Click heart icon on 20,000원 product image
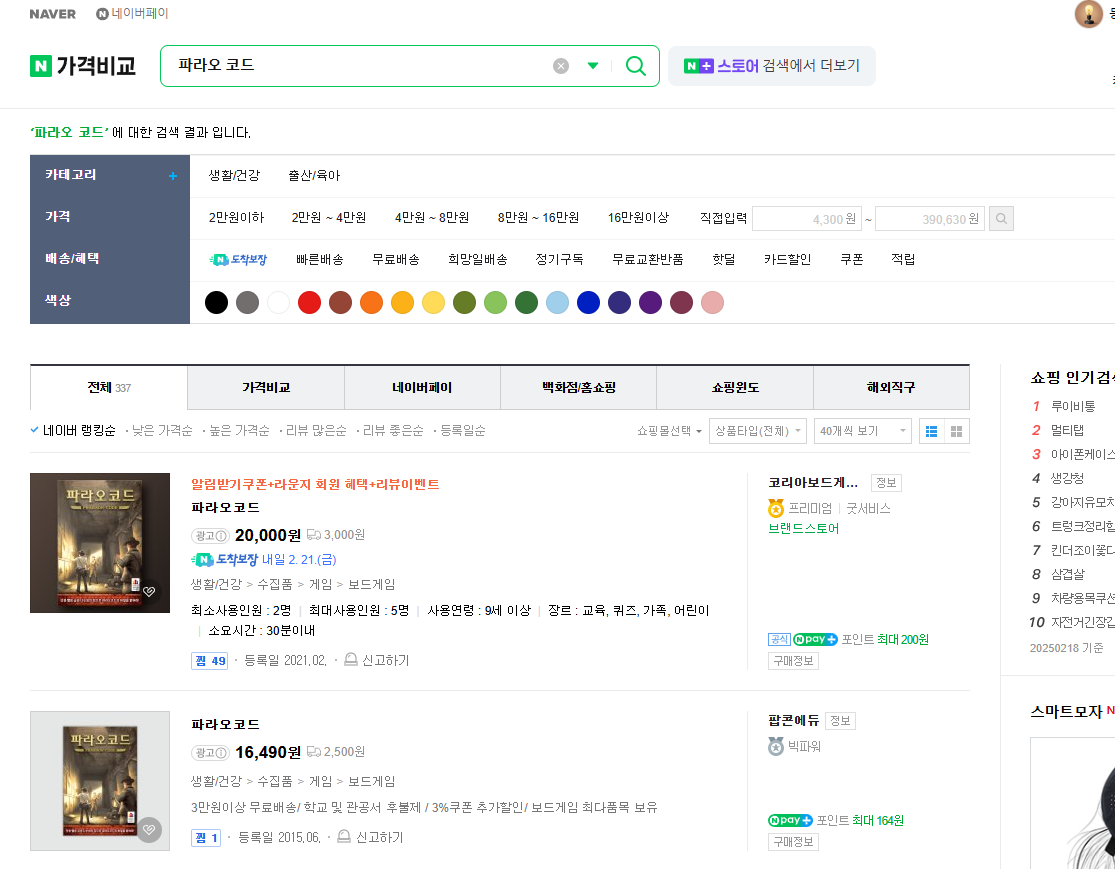Image resolution: width=1115 pixels, height=869 pixels. point(149,592)
